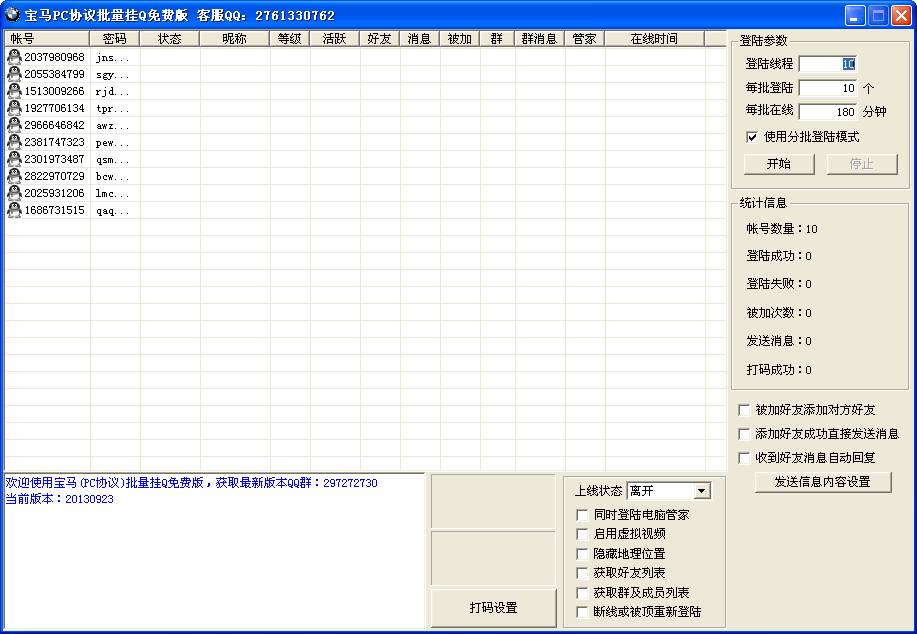Click the 在线时间 column header
Screen dimensions: 917x634
pyautogui.click(x=654, y=39)
